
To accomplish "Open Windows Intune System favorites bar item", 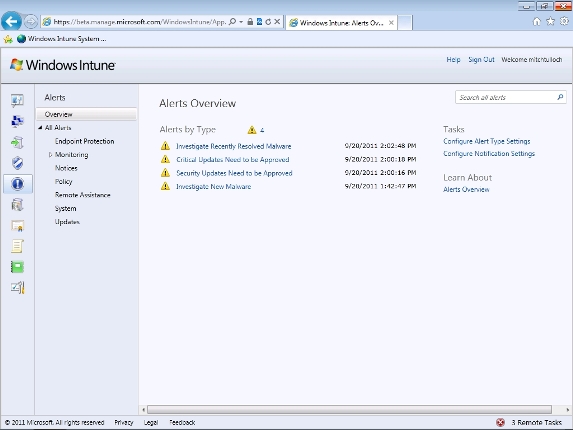I will 62,39.
